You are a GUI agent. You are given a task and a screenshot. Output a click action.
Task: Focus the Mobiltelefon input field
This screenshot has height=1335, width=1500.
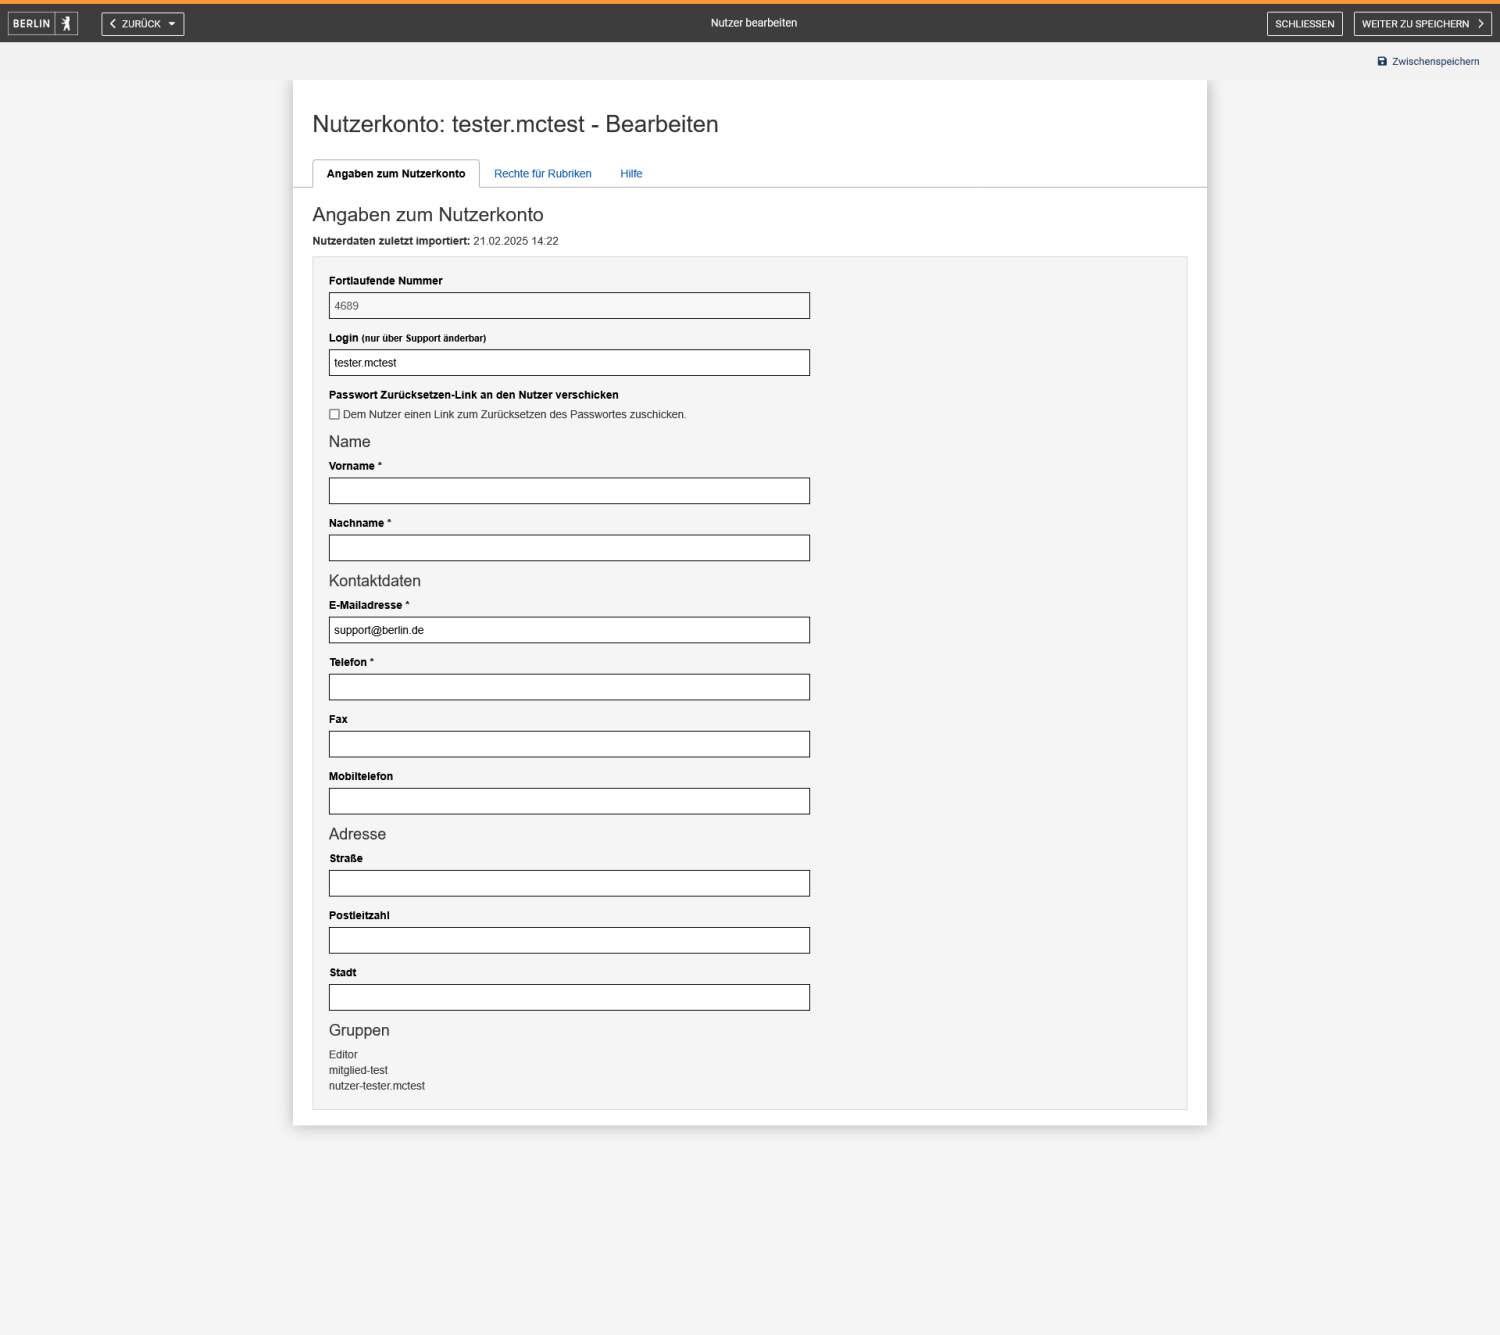[x=569, y=801]
